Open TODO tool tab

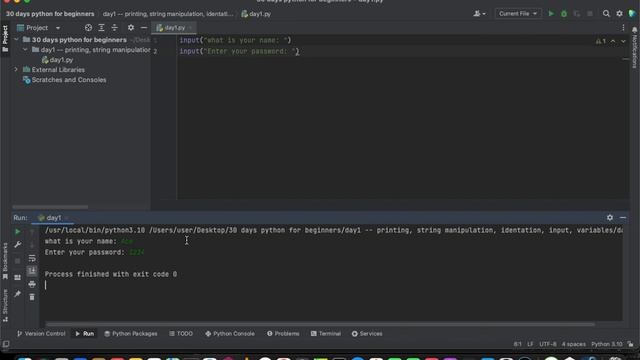pyautogui.click(x=181, y=333)
